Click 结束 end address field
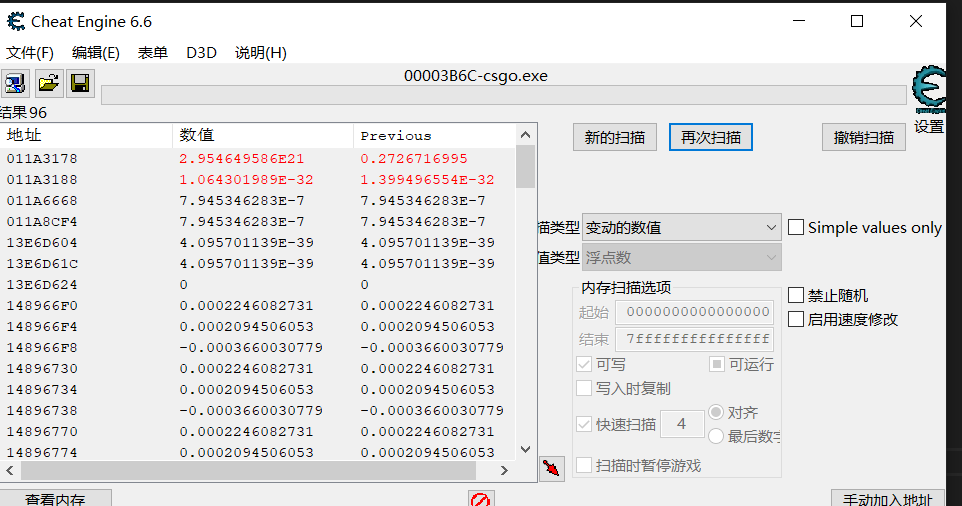 [695, 339]
